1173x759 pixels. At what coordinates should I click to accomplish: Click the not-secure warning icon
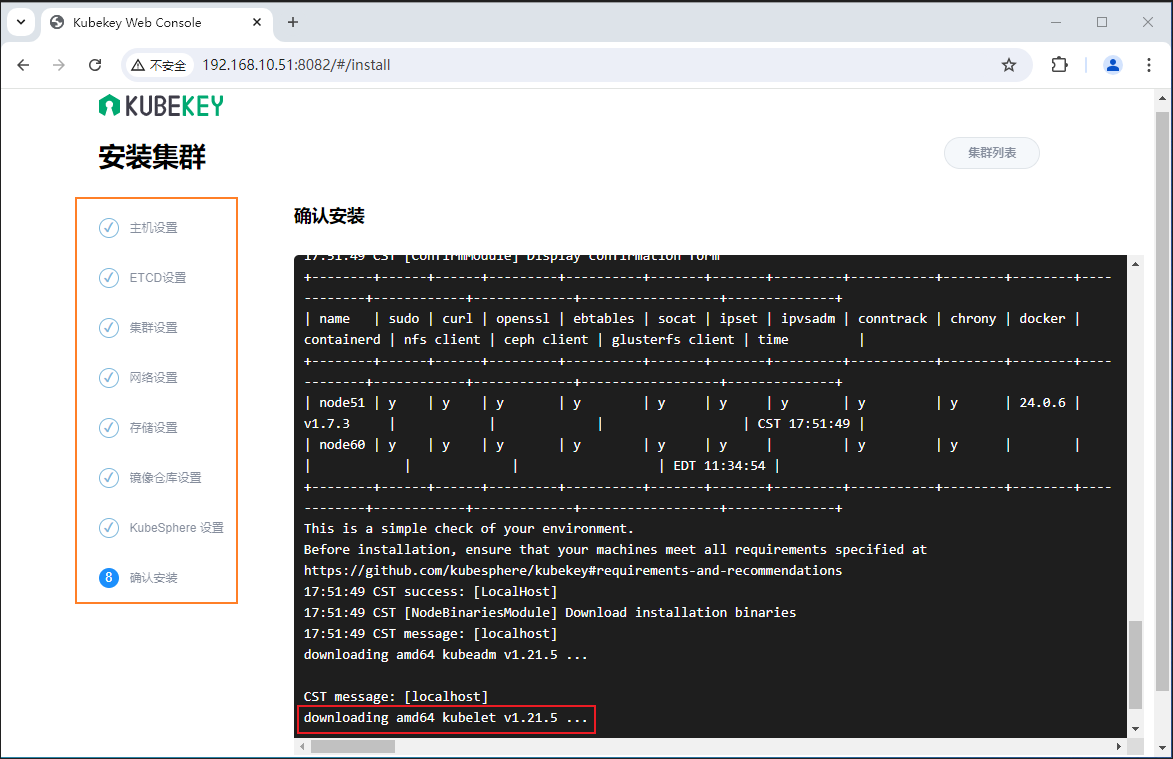point(138,65)
